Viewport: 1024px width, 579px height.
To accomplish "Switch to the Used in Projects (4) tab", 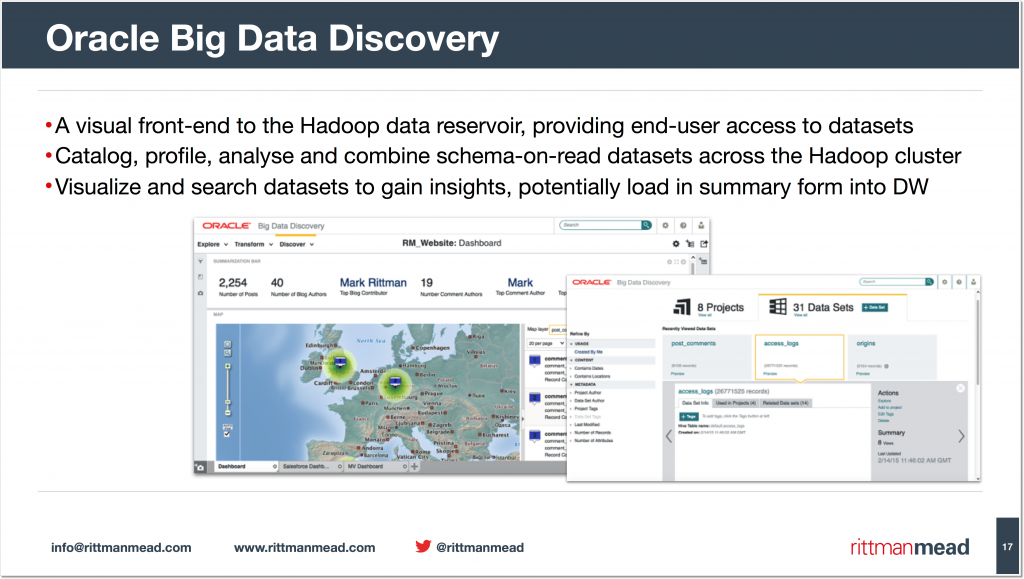I will [735, 403].
